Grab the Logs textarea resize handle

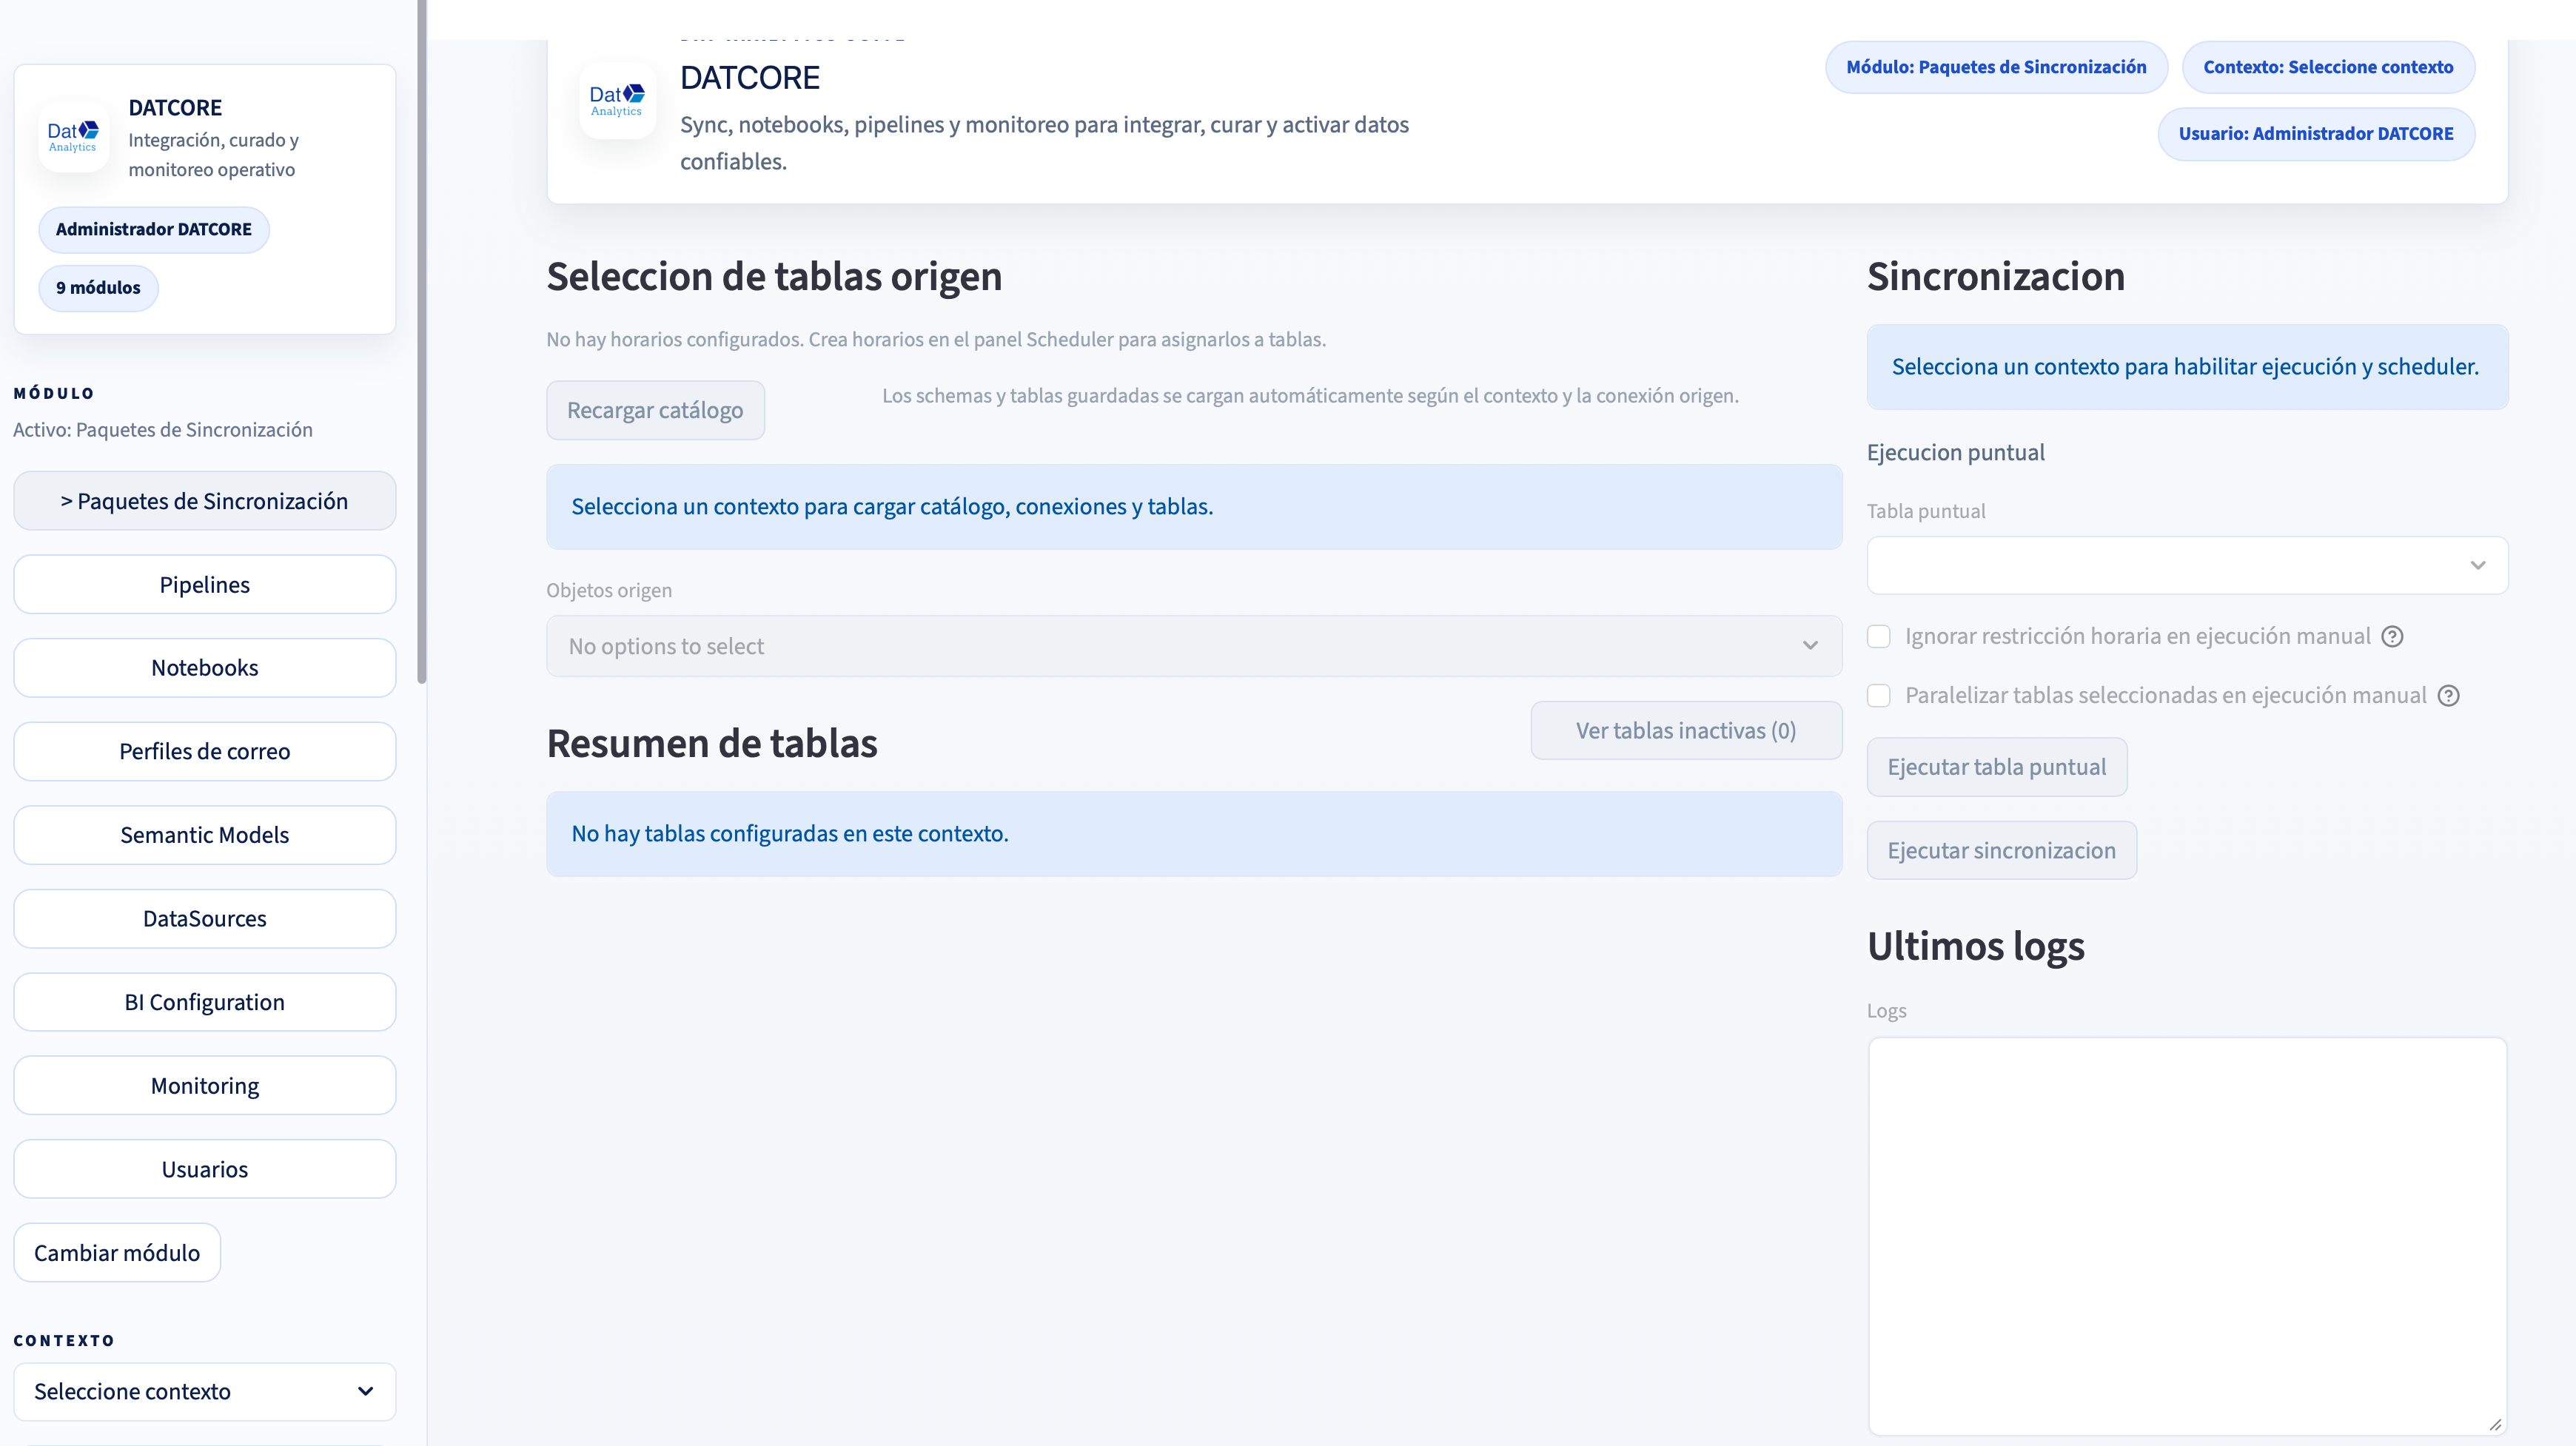pos(2495,1424)
